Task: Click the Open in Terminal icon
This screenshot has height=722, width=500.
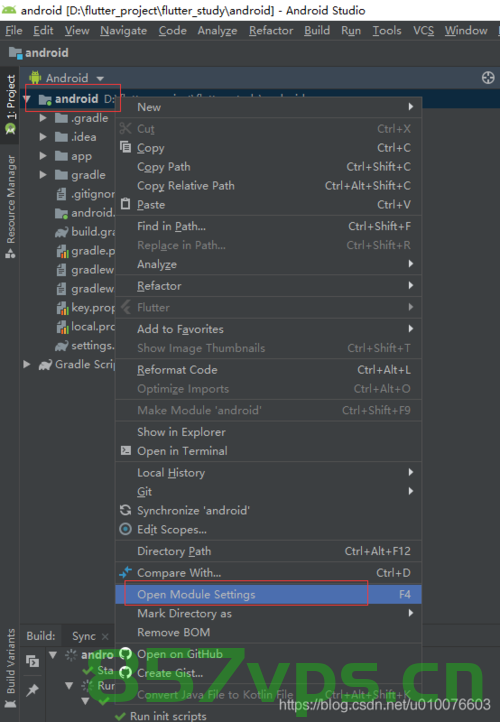Action: pos(125,451)
